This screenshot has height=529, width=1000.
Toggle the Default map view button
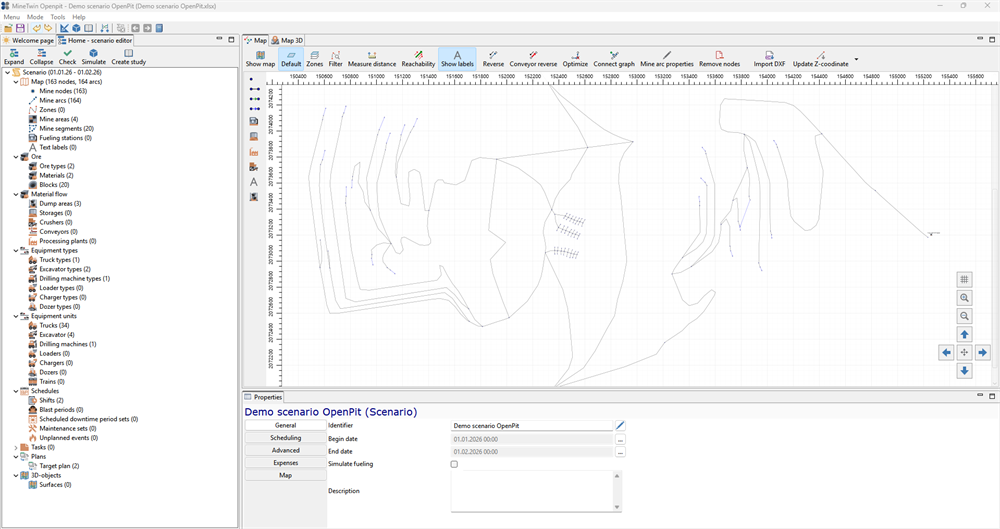(x=291, y=59)
